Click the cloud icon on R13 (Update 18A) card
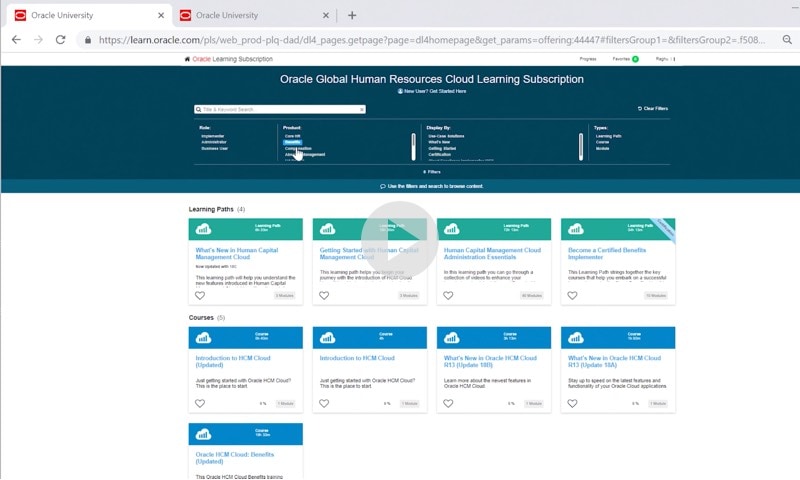The image size is (800, 480). (576, 338)
